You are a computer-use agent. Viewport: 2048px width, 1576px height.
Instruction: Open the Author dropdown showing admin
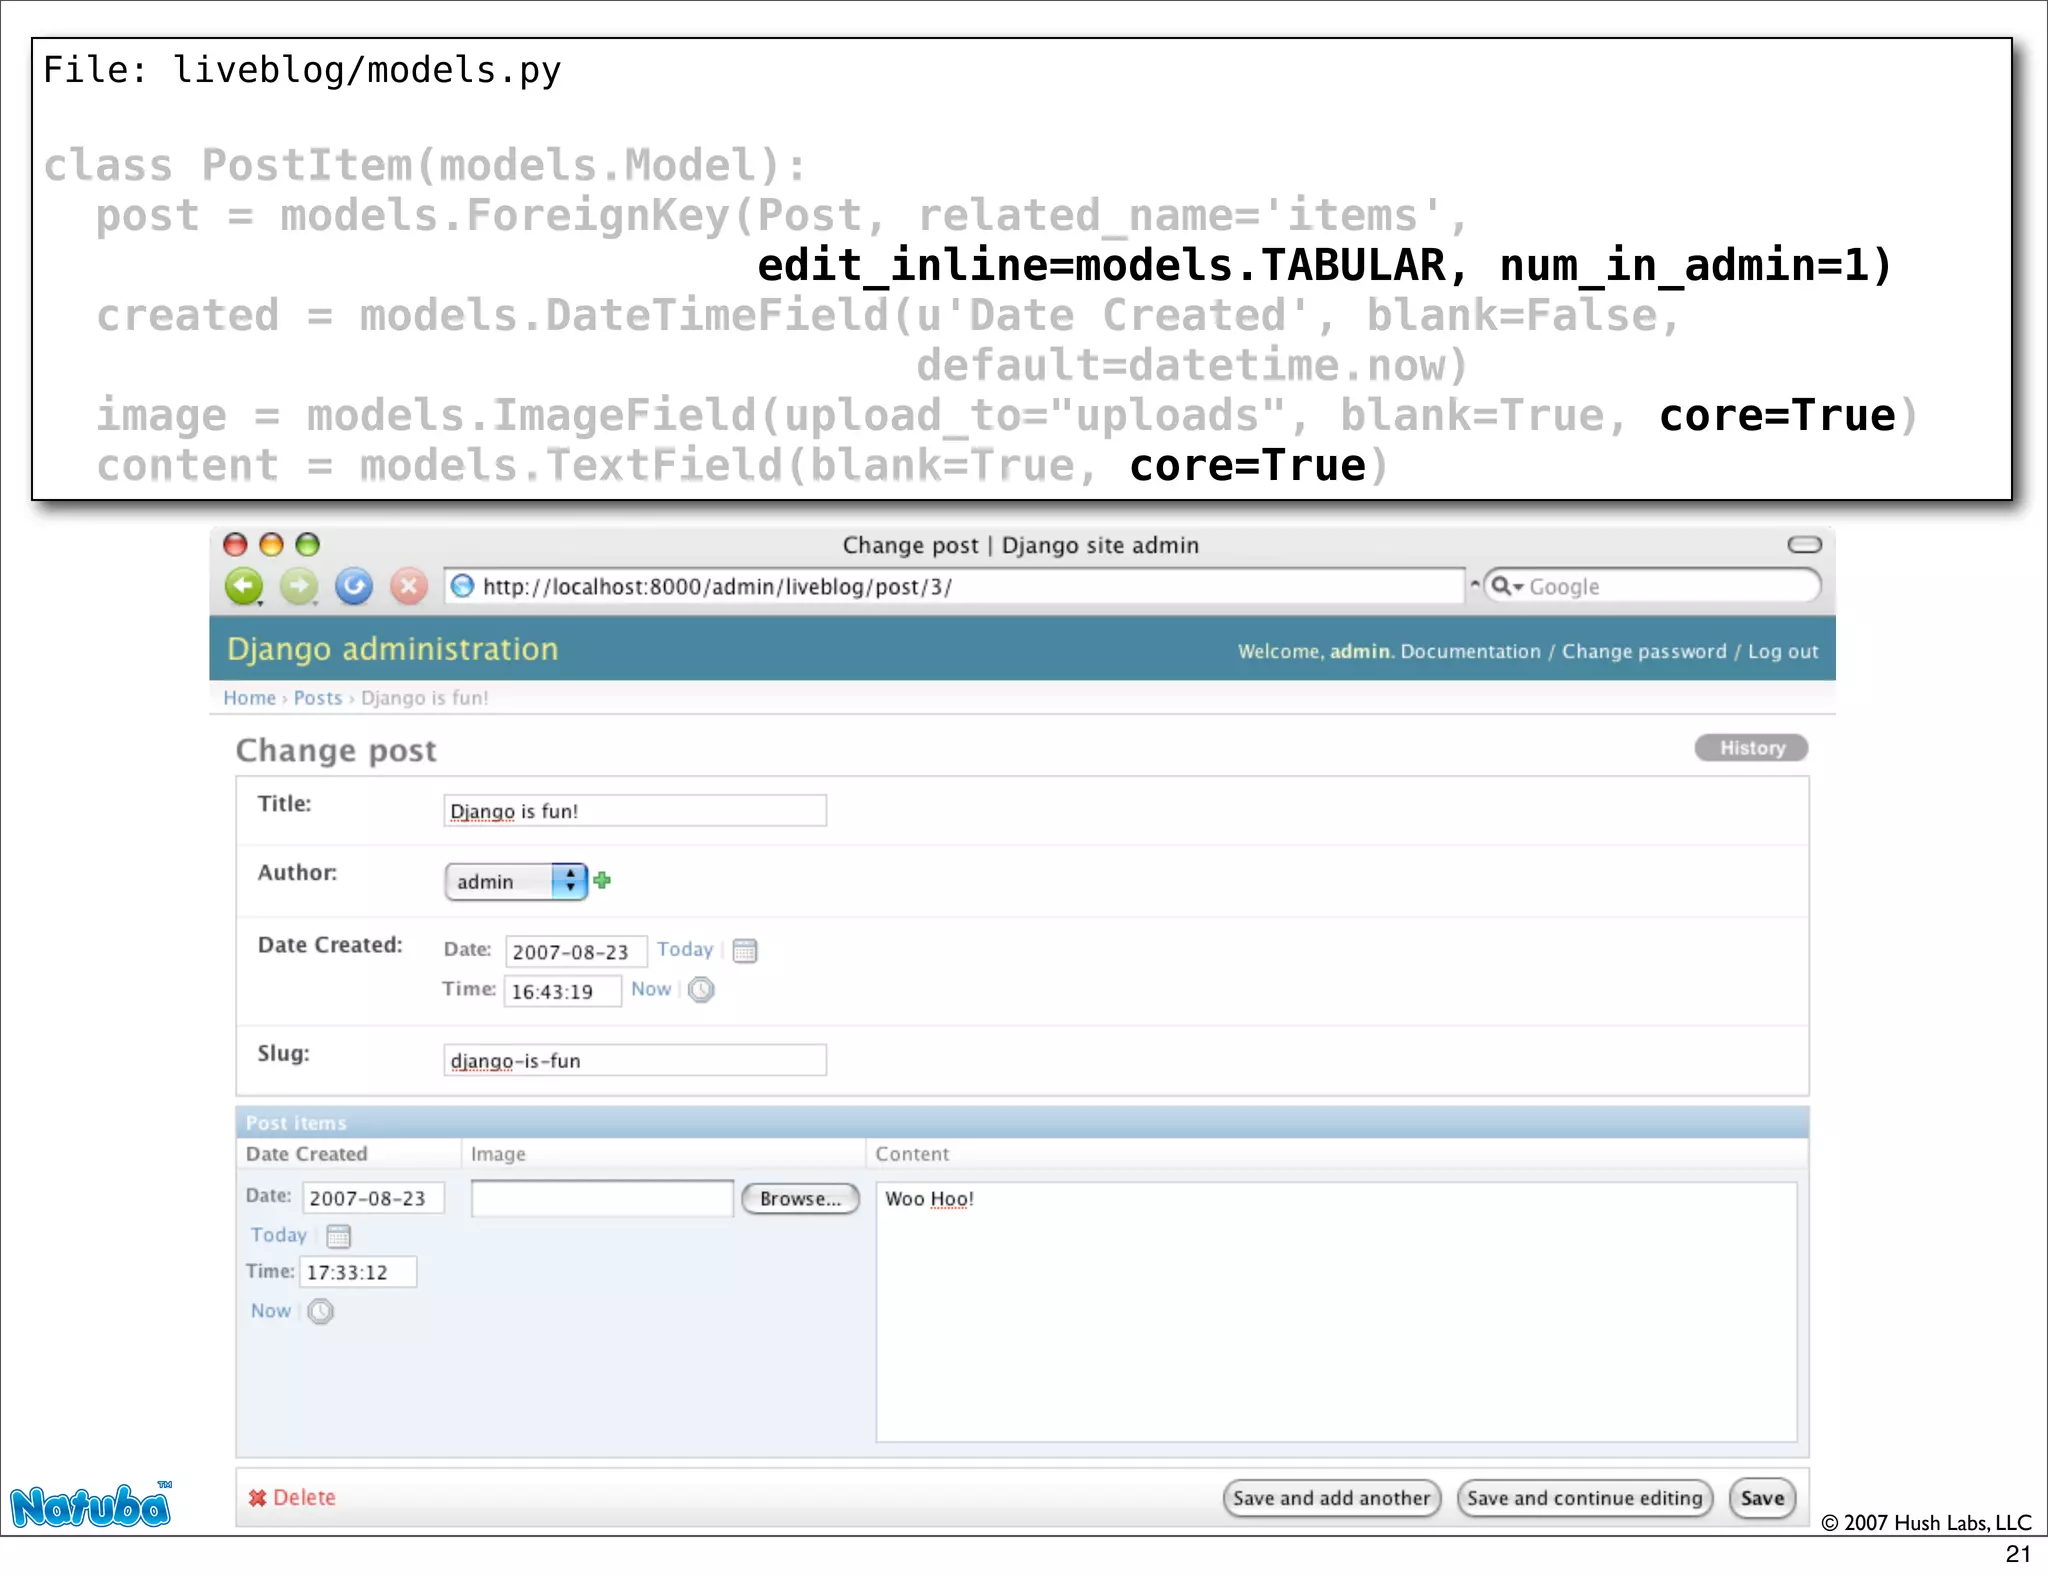pyautogui.click(x=516, y=881)
